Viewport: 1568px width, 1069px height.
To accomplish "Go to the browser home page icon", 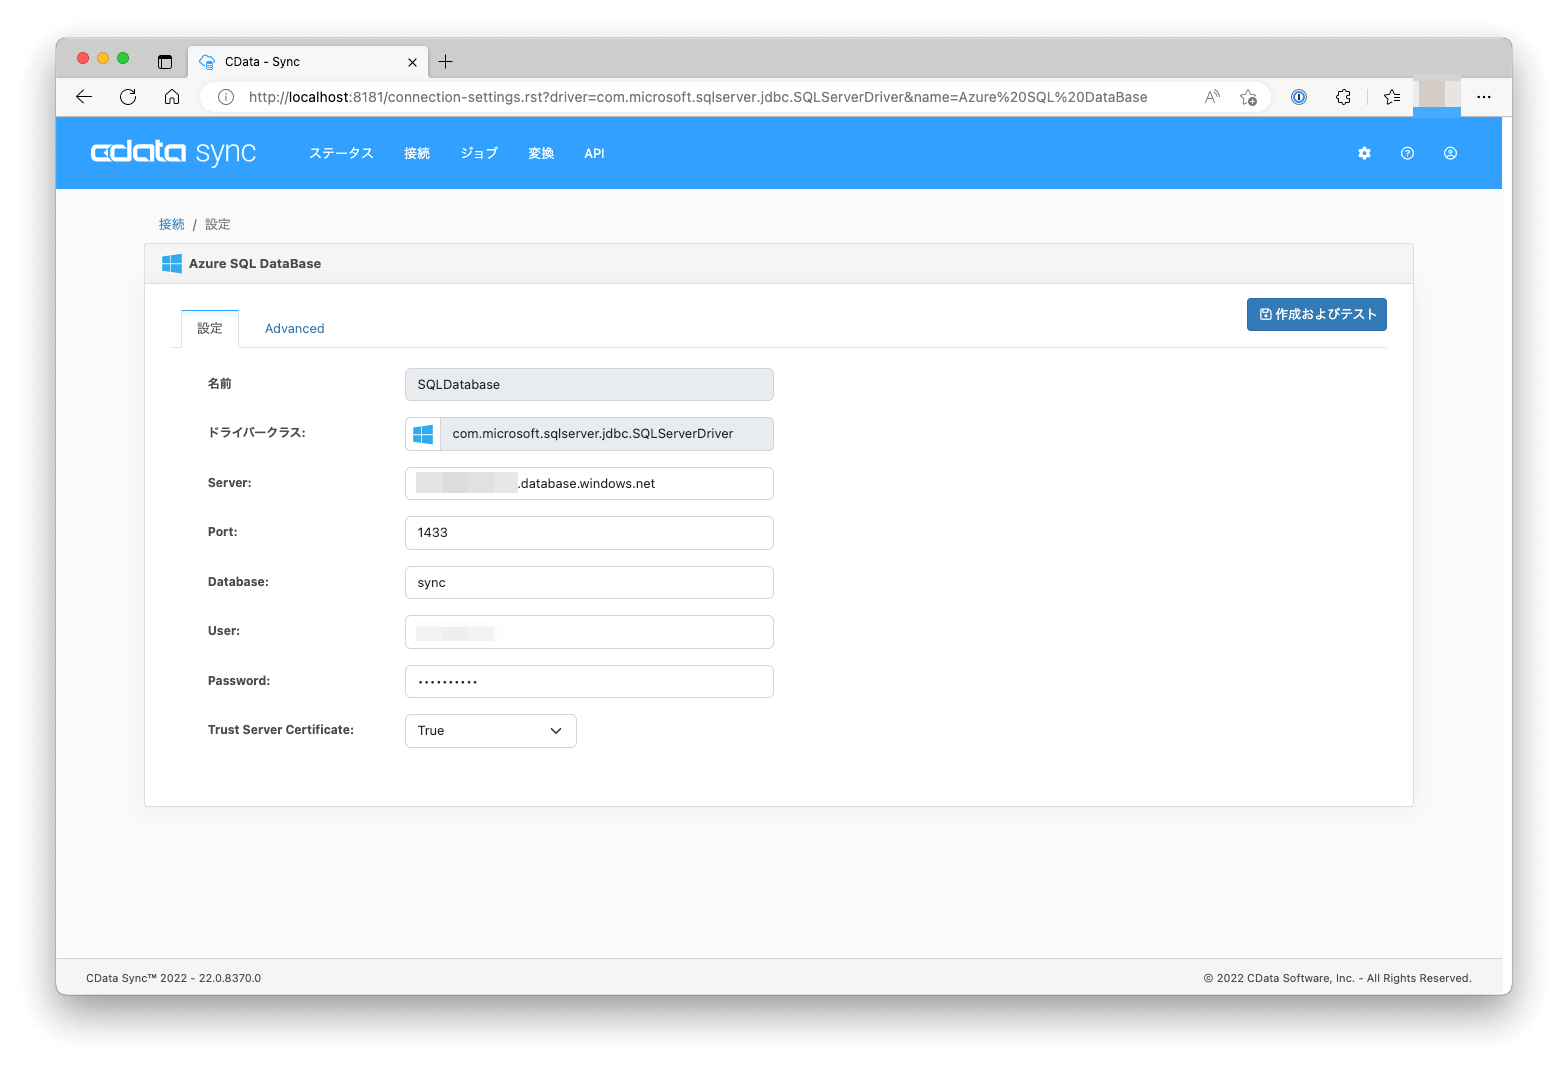I will tap(172, 97).
